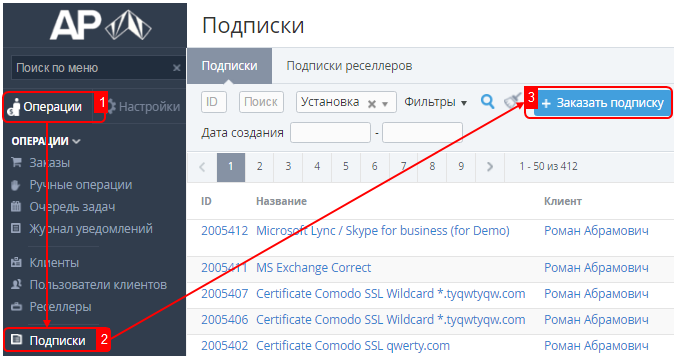Clear the menu search with the x
674x361 pixels.
point(176,68)
